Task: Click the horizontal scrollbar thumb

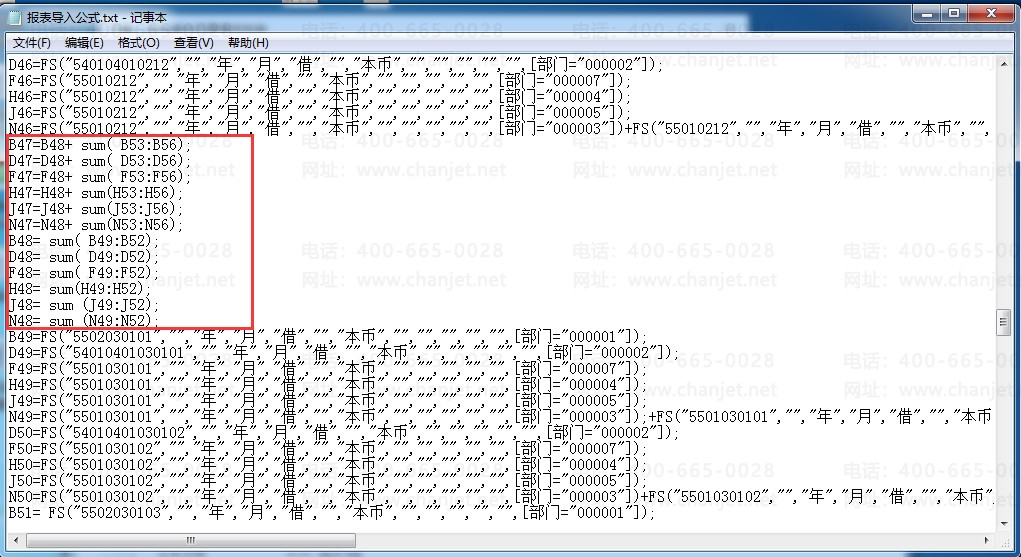Action: [x=191, y=540]
